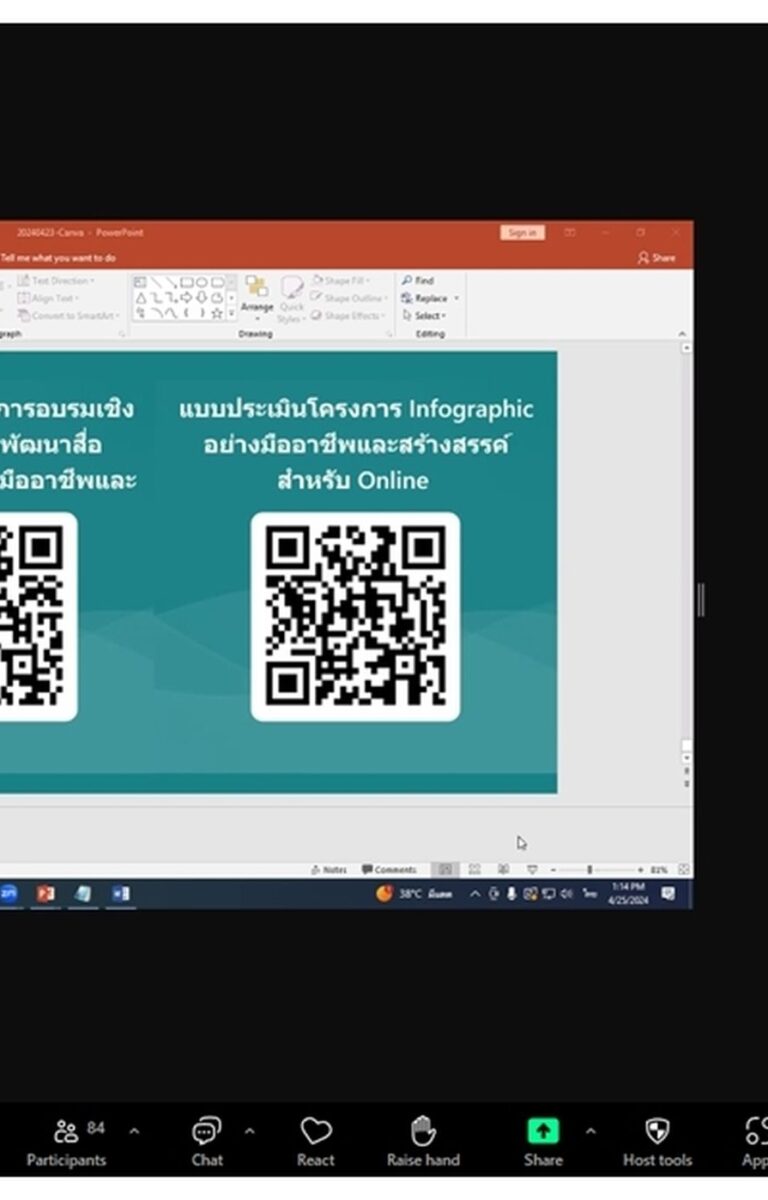Click the zoom out minus button

(553, 870)
